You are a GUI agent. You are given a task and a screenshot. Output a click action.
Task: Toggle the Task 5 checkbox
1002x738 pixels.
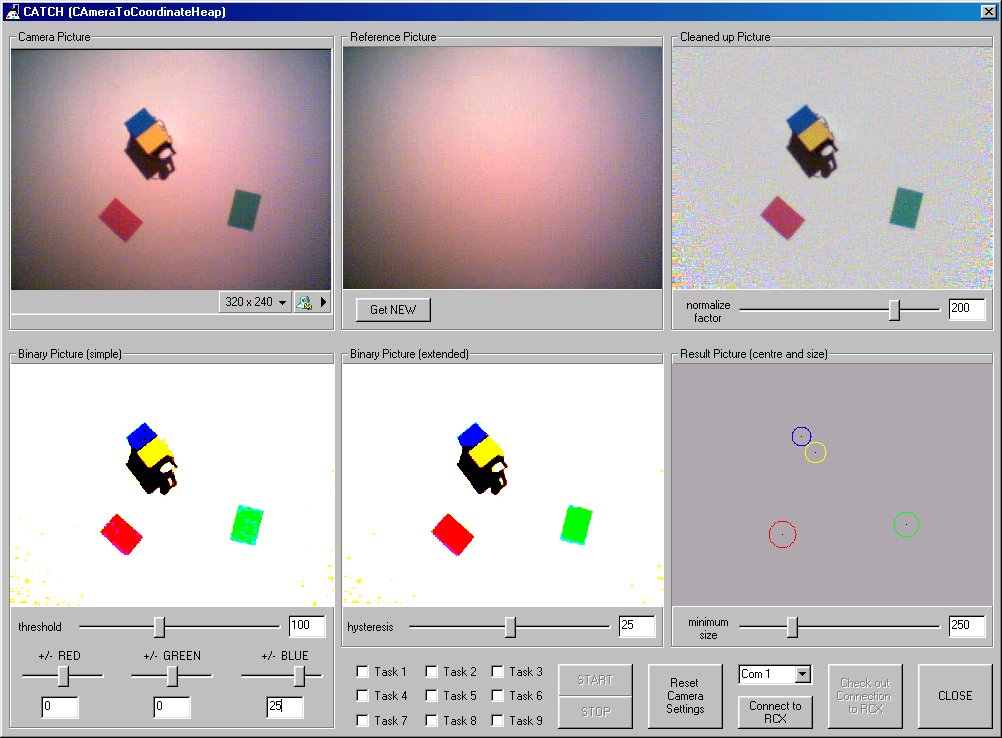click(432, 696)
